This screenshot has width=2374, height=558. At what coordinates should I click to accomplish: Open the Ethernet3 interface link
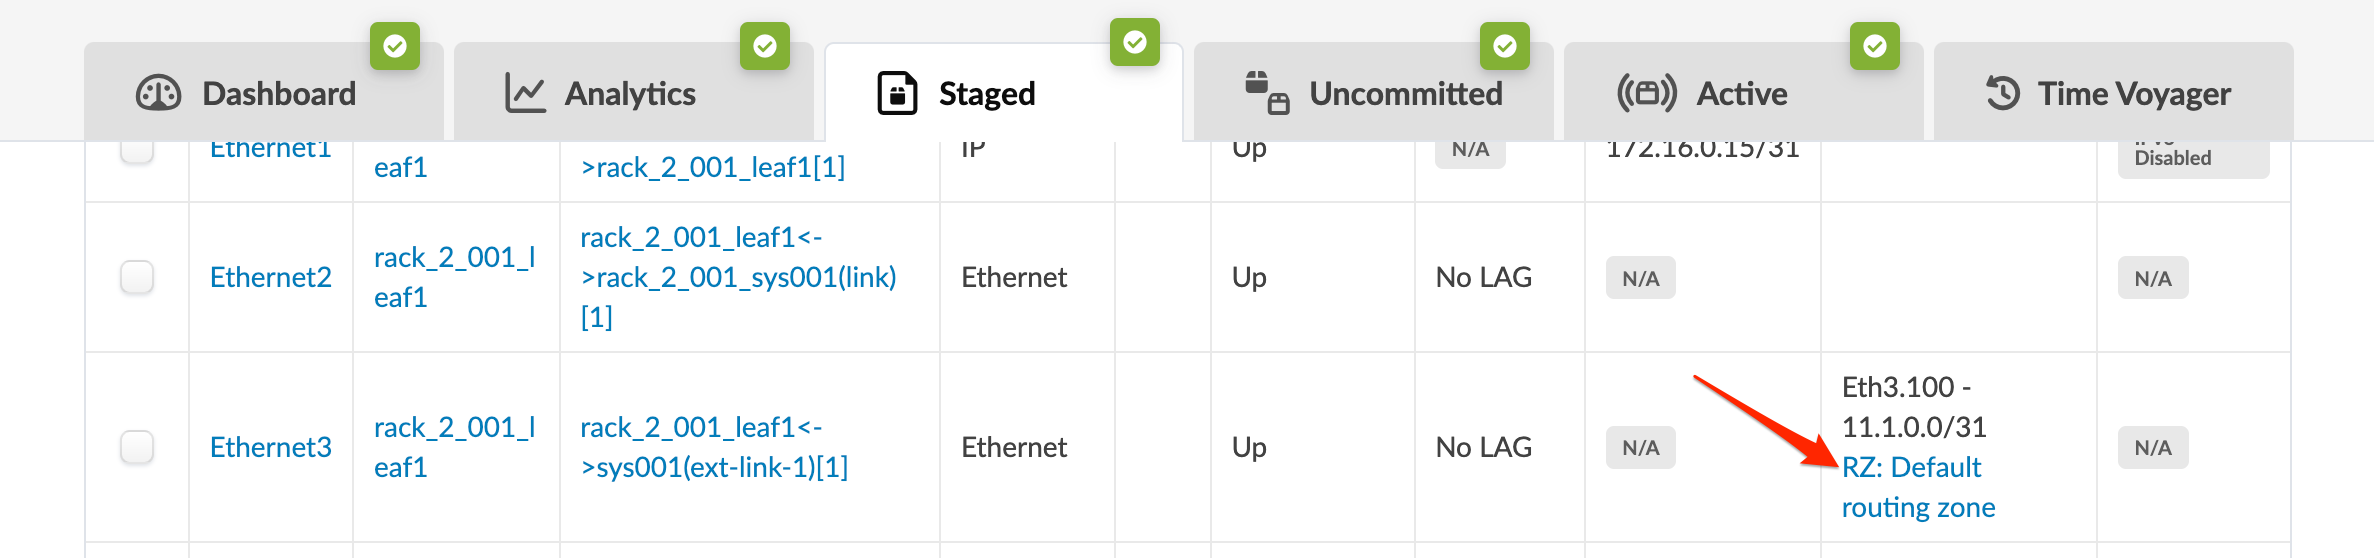[270, 447]
